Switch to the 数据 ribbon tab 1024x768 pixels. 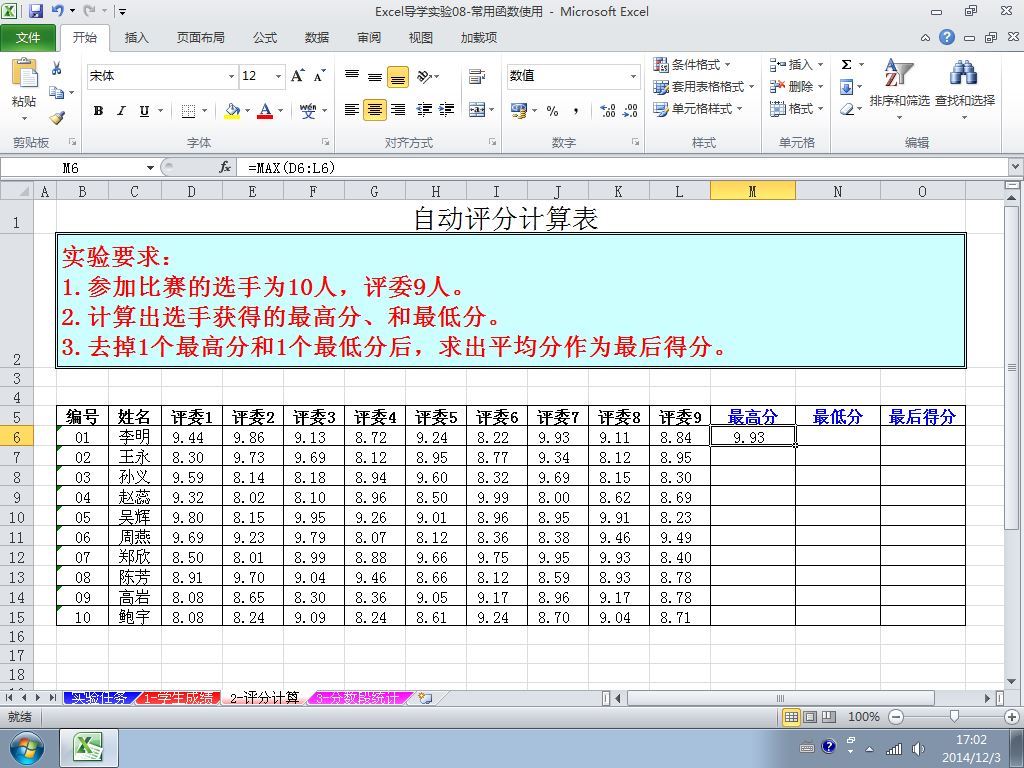(317, 38)
